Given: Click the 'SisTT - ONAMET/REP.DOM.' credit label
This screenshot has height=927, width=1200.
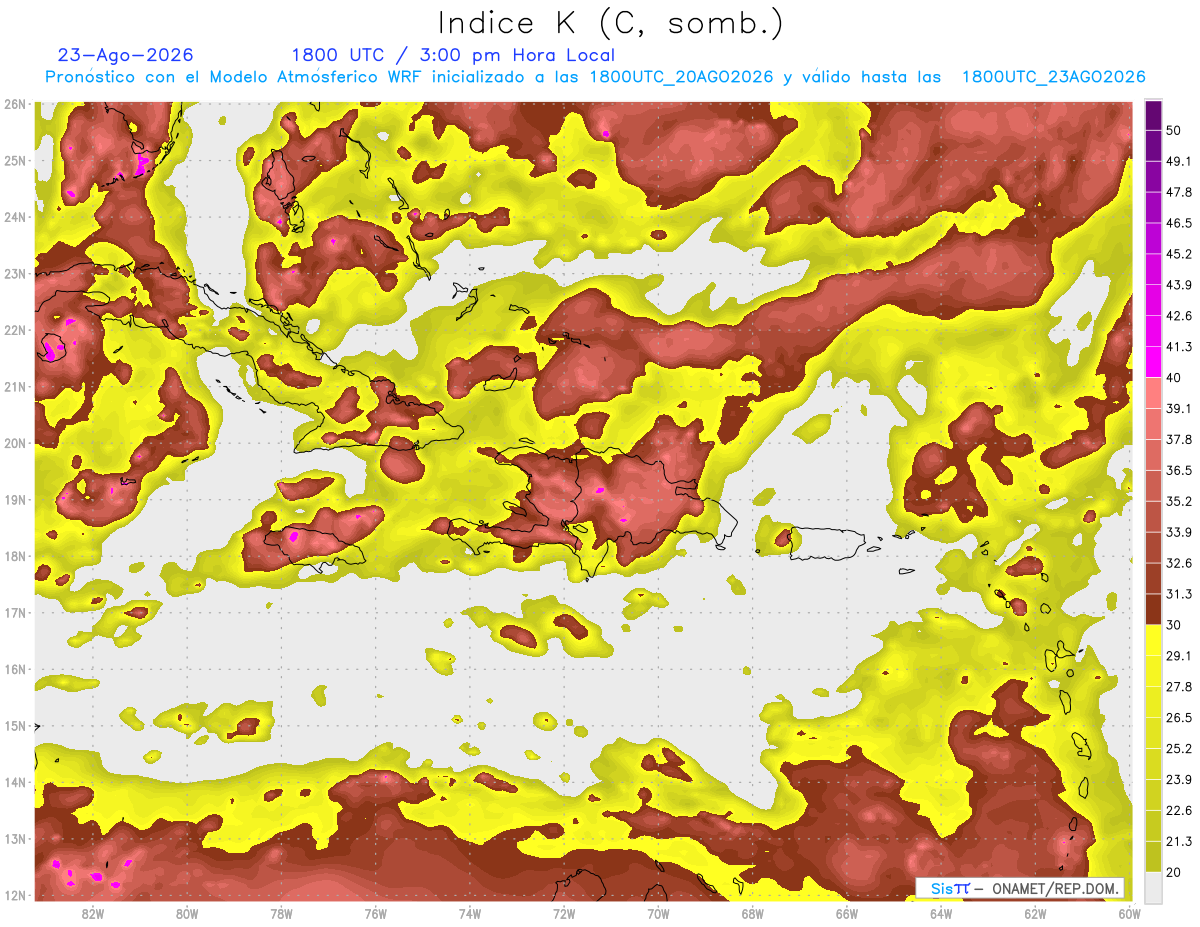Looking at the screenshot, I should tap(1021, 888).
